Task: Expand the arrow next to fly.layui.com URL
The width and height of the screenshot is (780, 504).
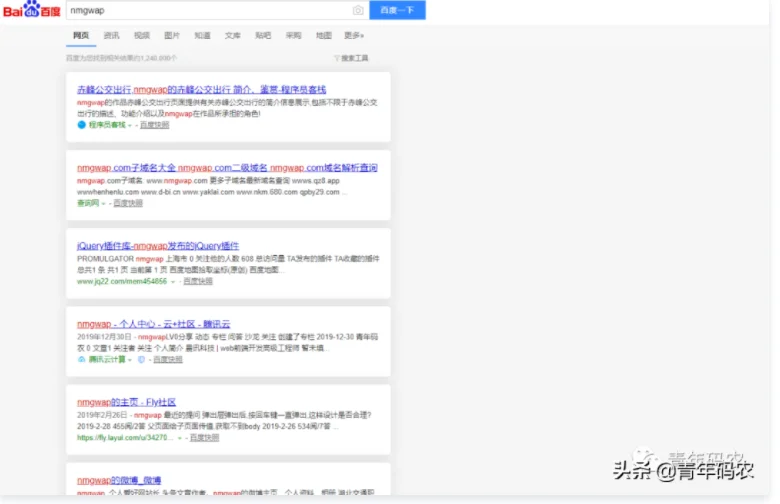Action: coord(180,438)
